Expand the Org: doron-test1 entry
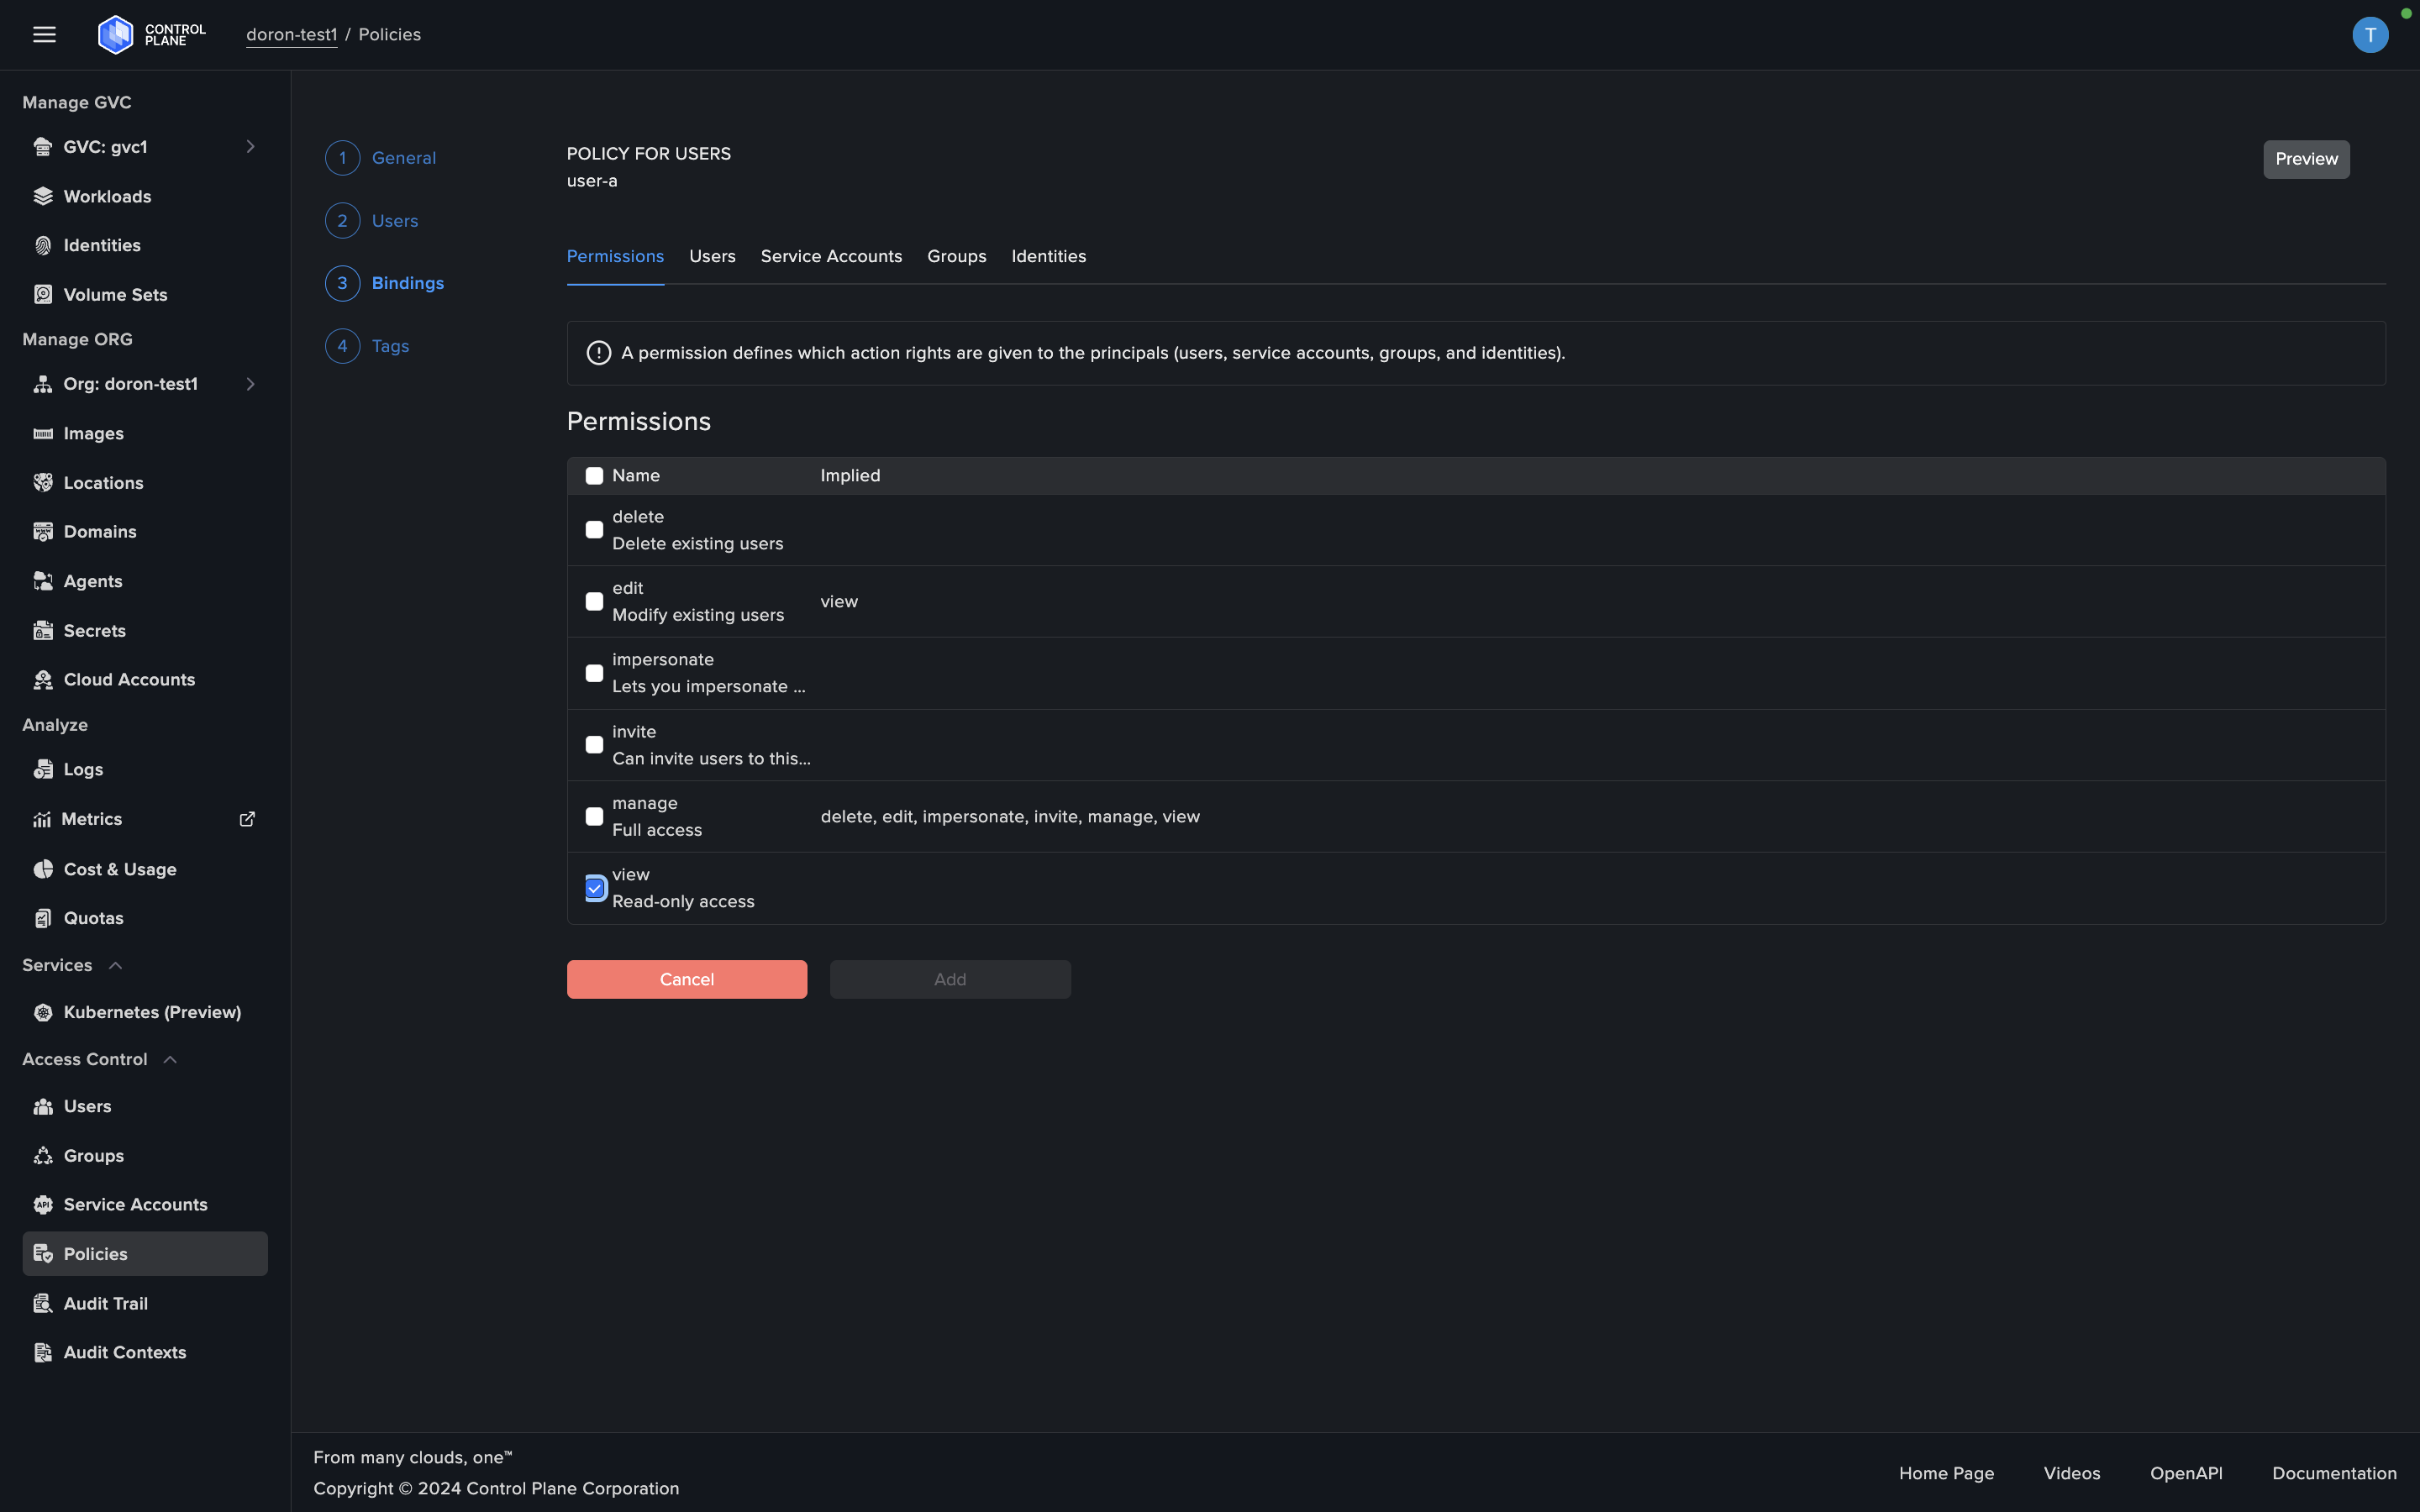The width and height of the screenshot is (2420, 1512). pyautogui.click(x=250, y=384)
